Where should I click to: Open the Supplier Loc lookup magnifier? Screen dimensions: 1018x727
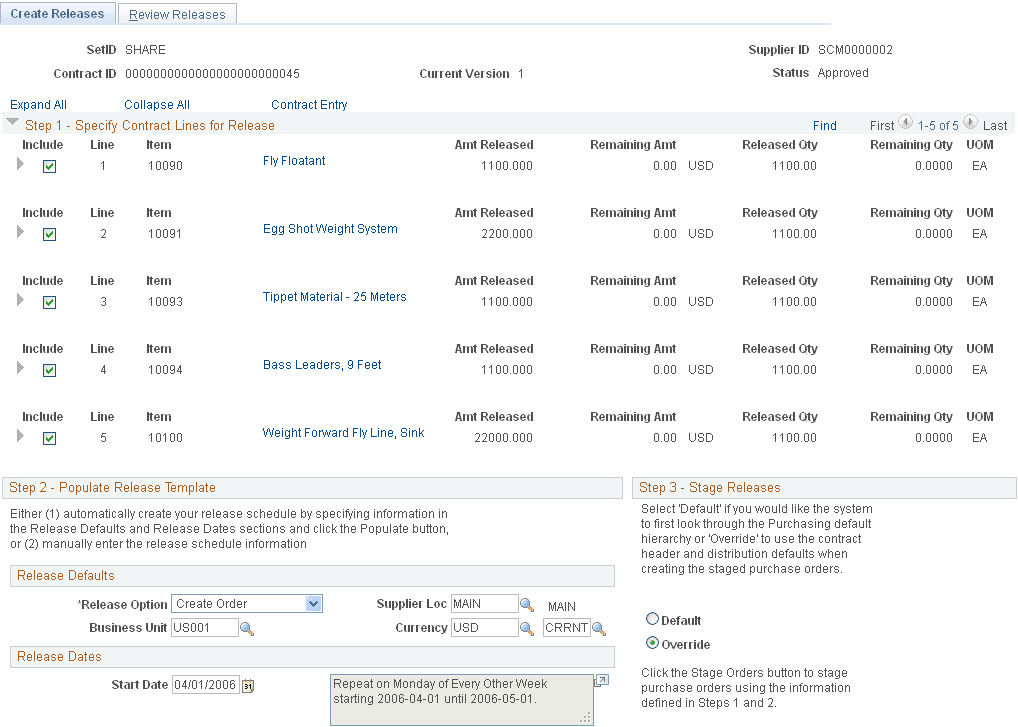tap(527, 604)
